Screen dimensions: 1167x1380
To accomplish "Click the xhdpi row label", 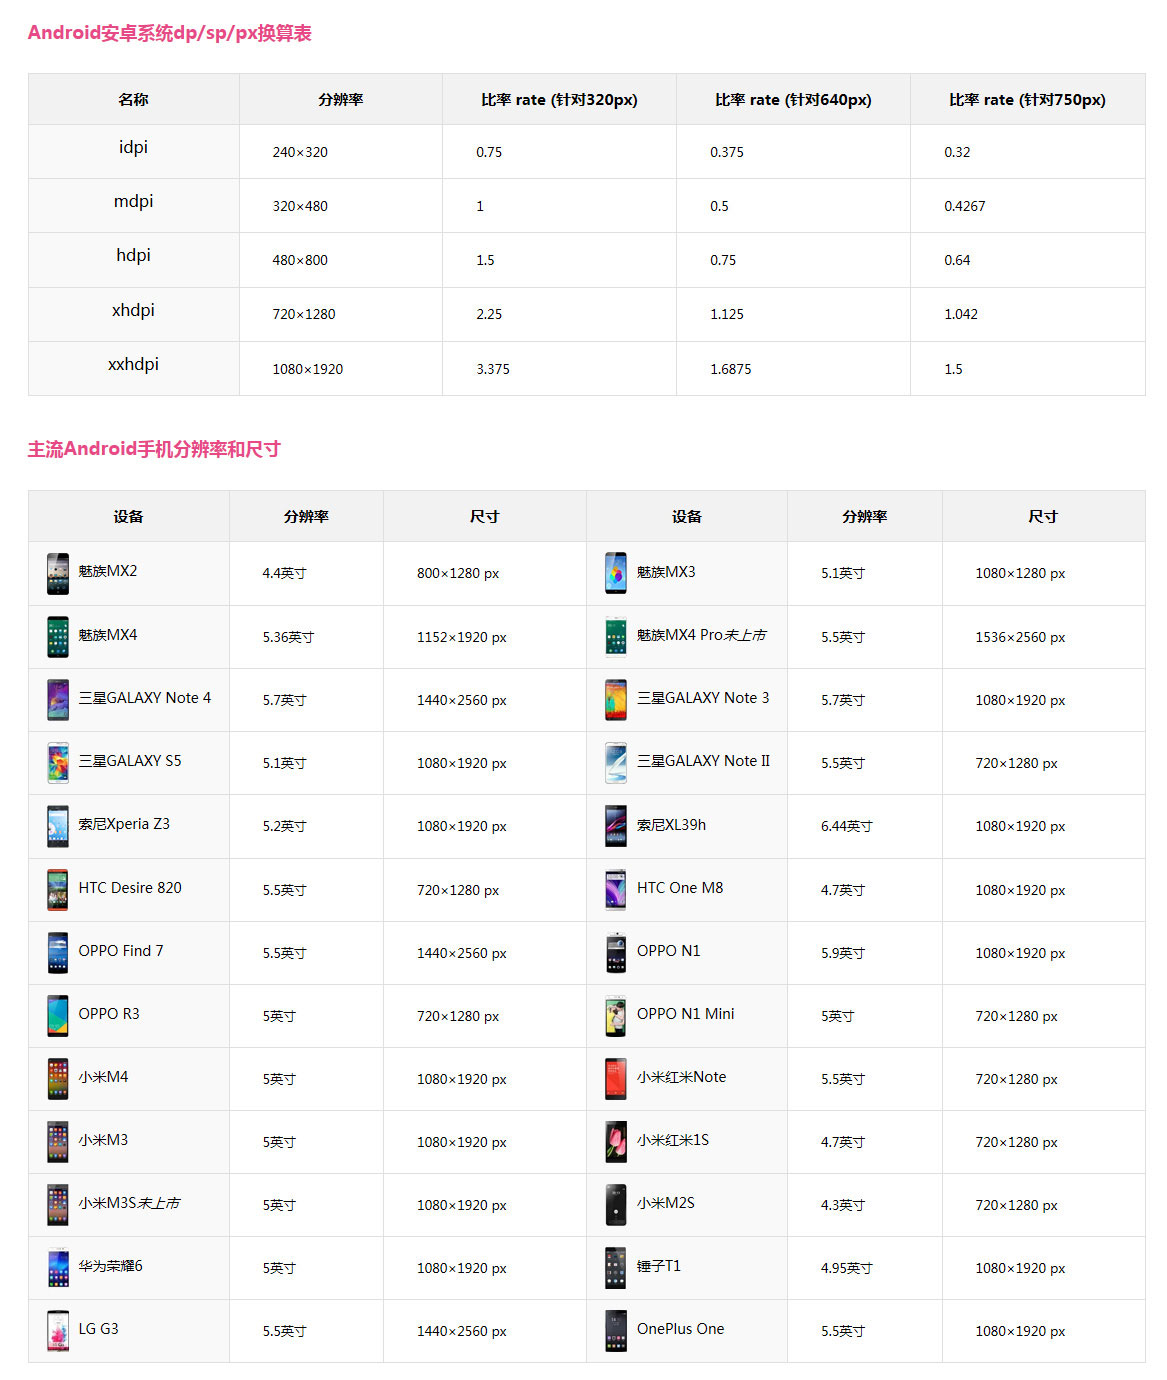I will click(x=133, y=310).
